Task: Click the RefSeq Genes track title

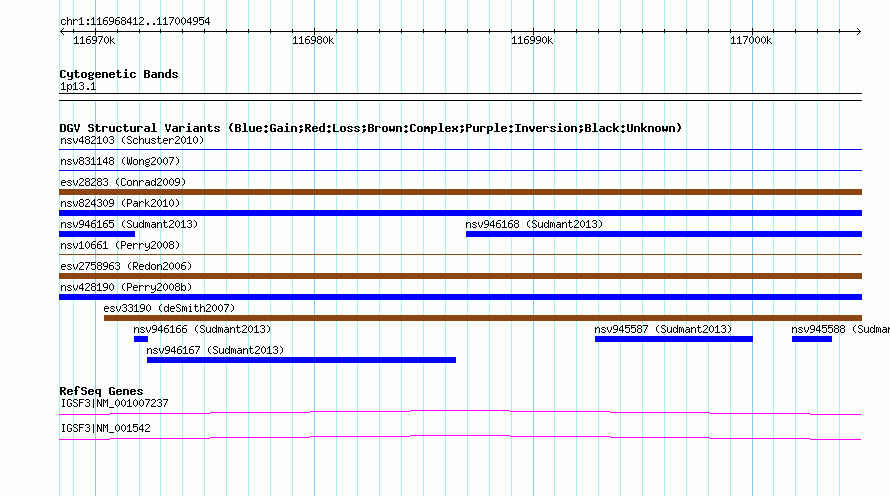Action: (x=101, y=391)
